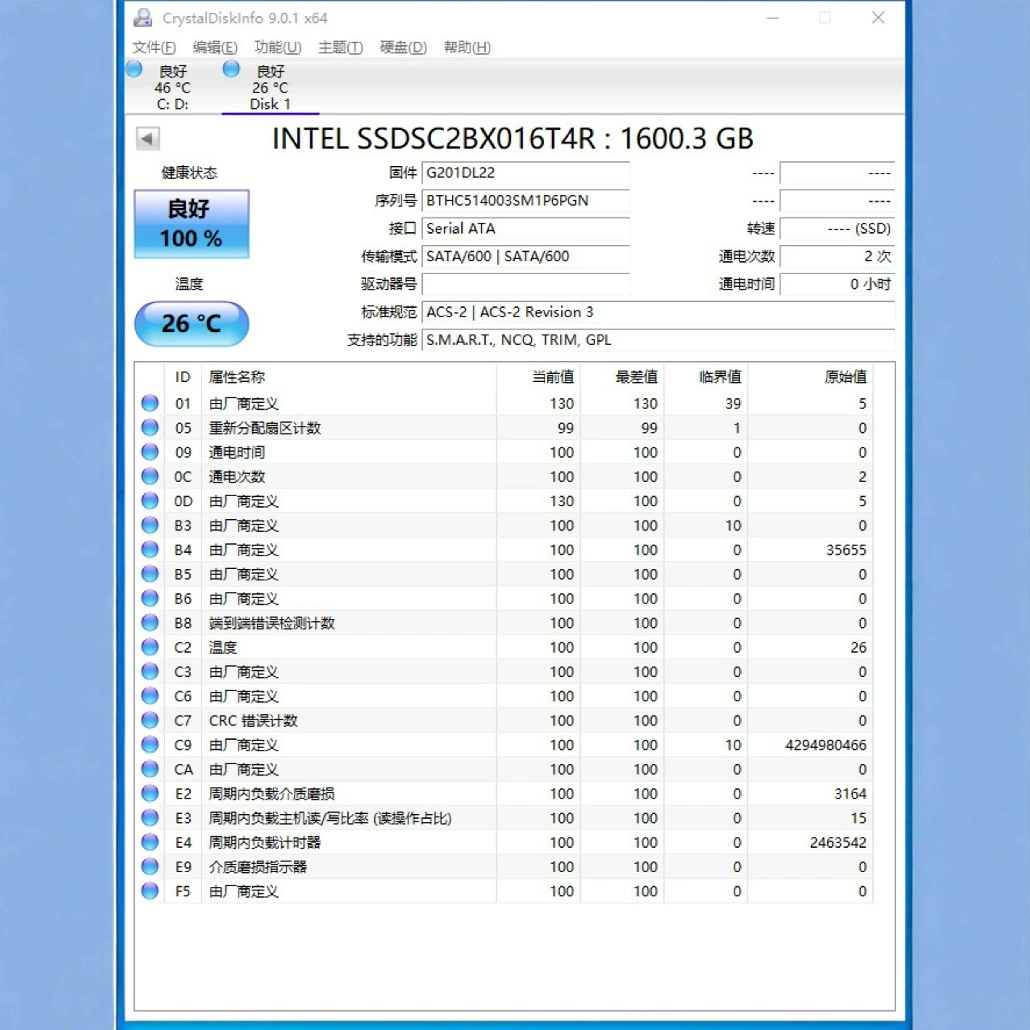Click the ID column header
This screenshot has width=1030, height=1030.
183,377
